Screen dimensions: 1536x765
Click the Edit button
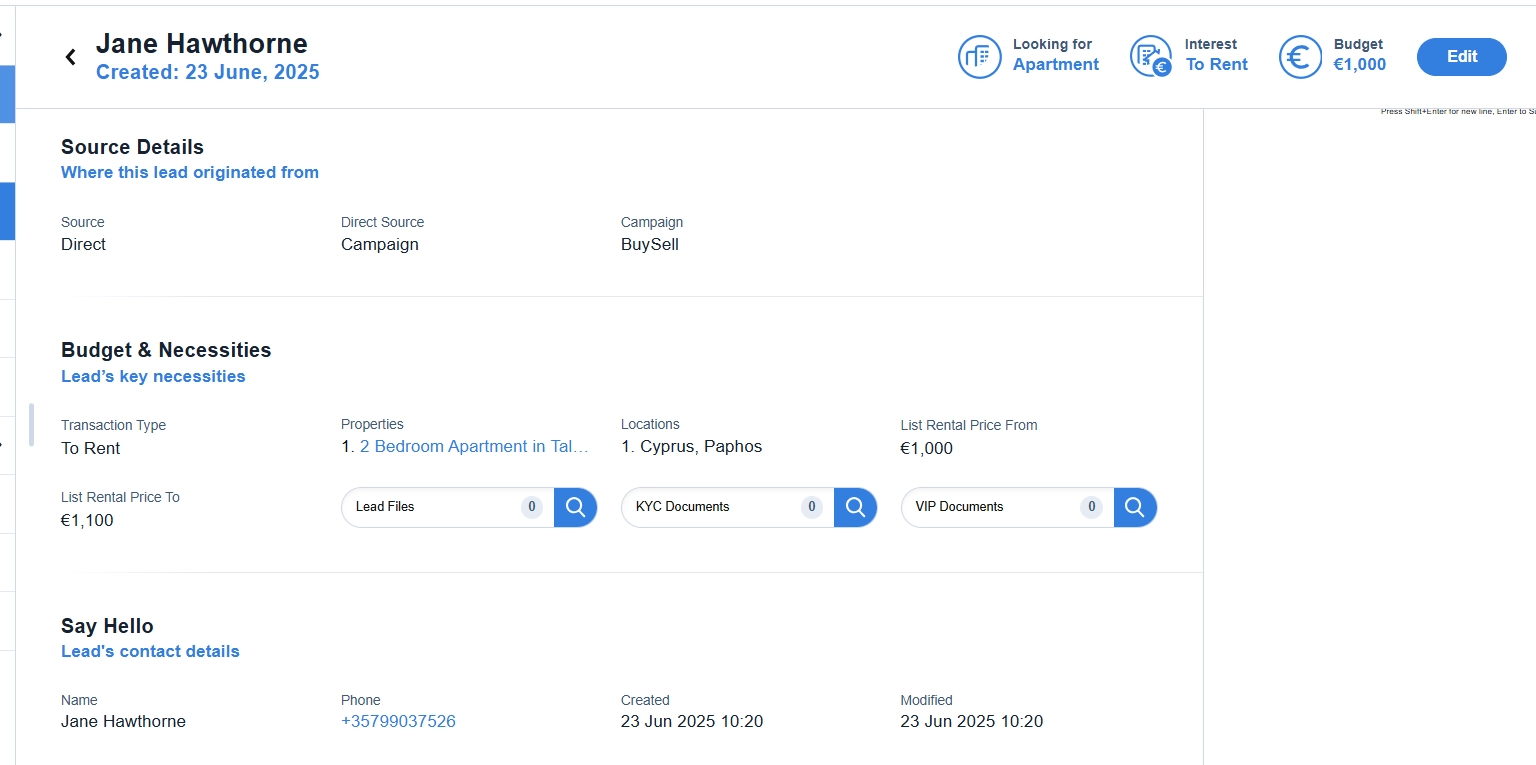click(x=1461, y=57)
